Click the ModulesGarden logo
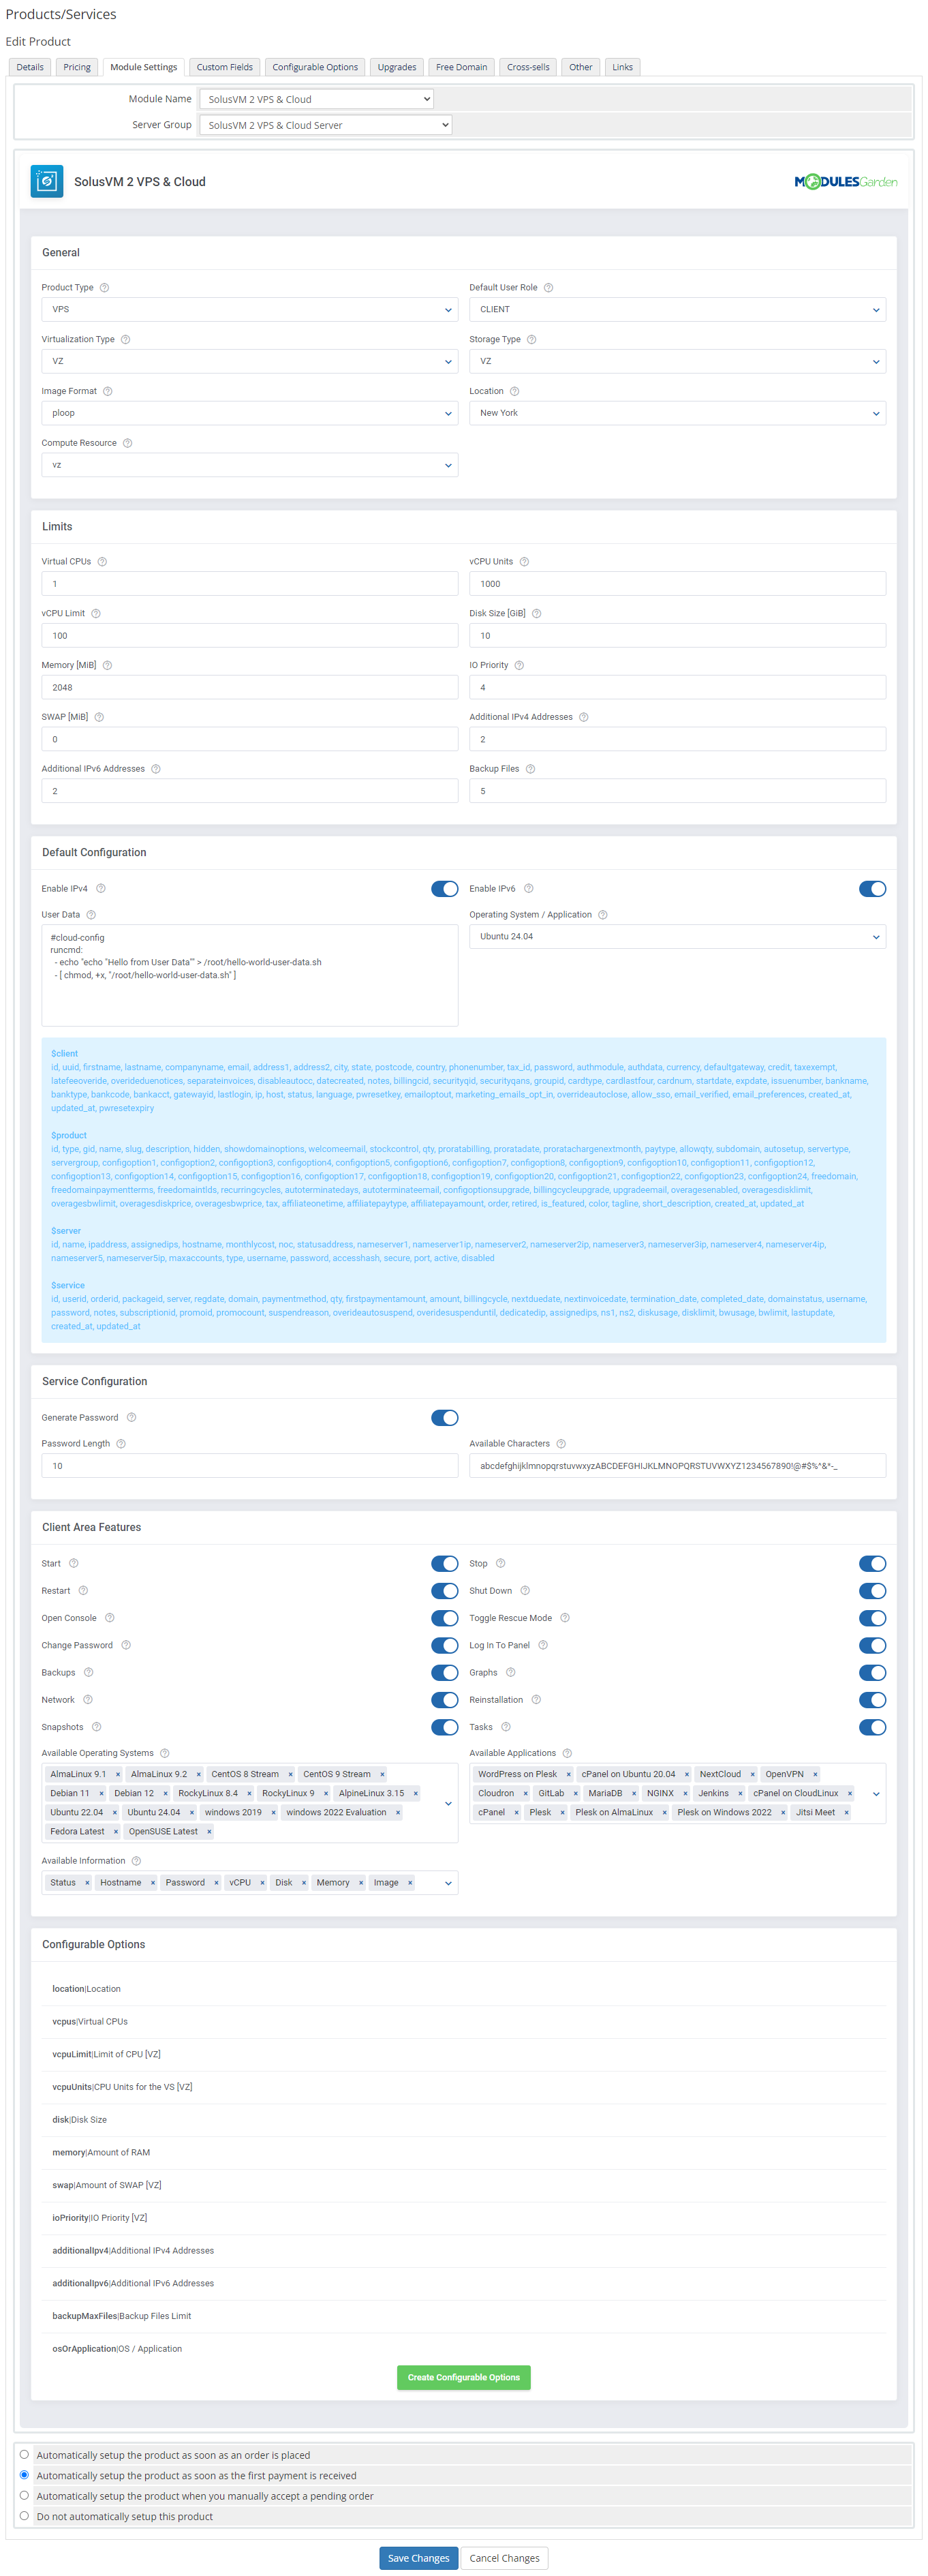 tap(845, 182)
